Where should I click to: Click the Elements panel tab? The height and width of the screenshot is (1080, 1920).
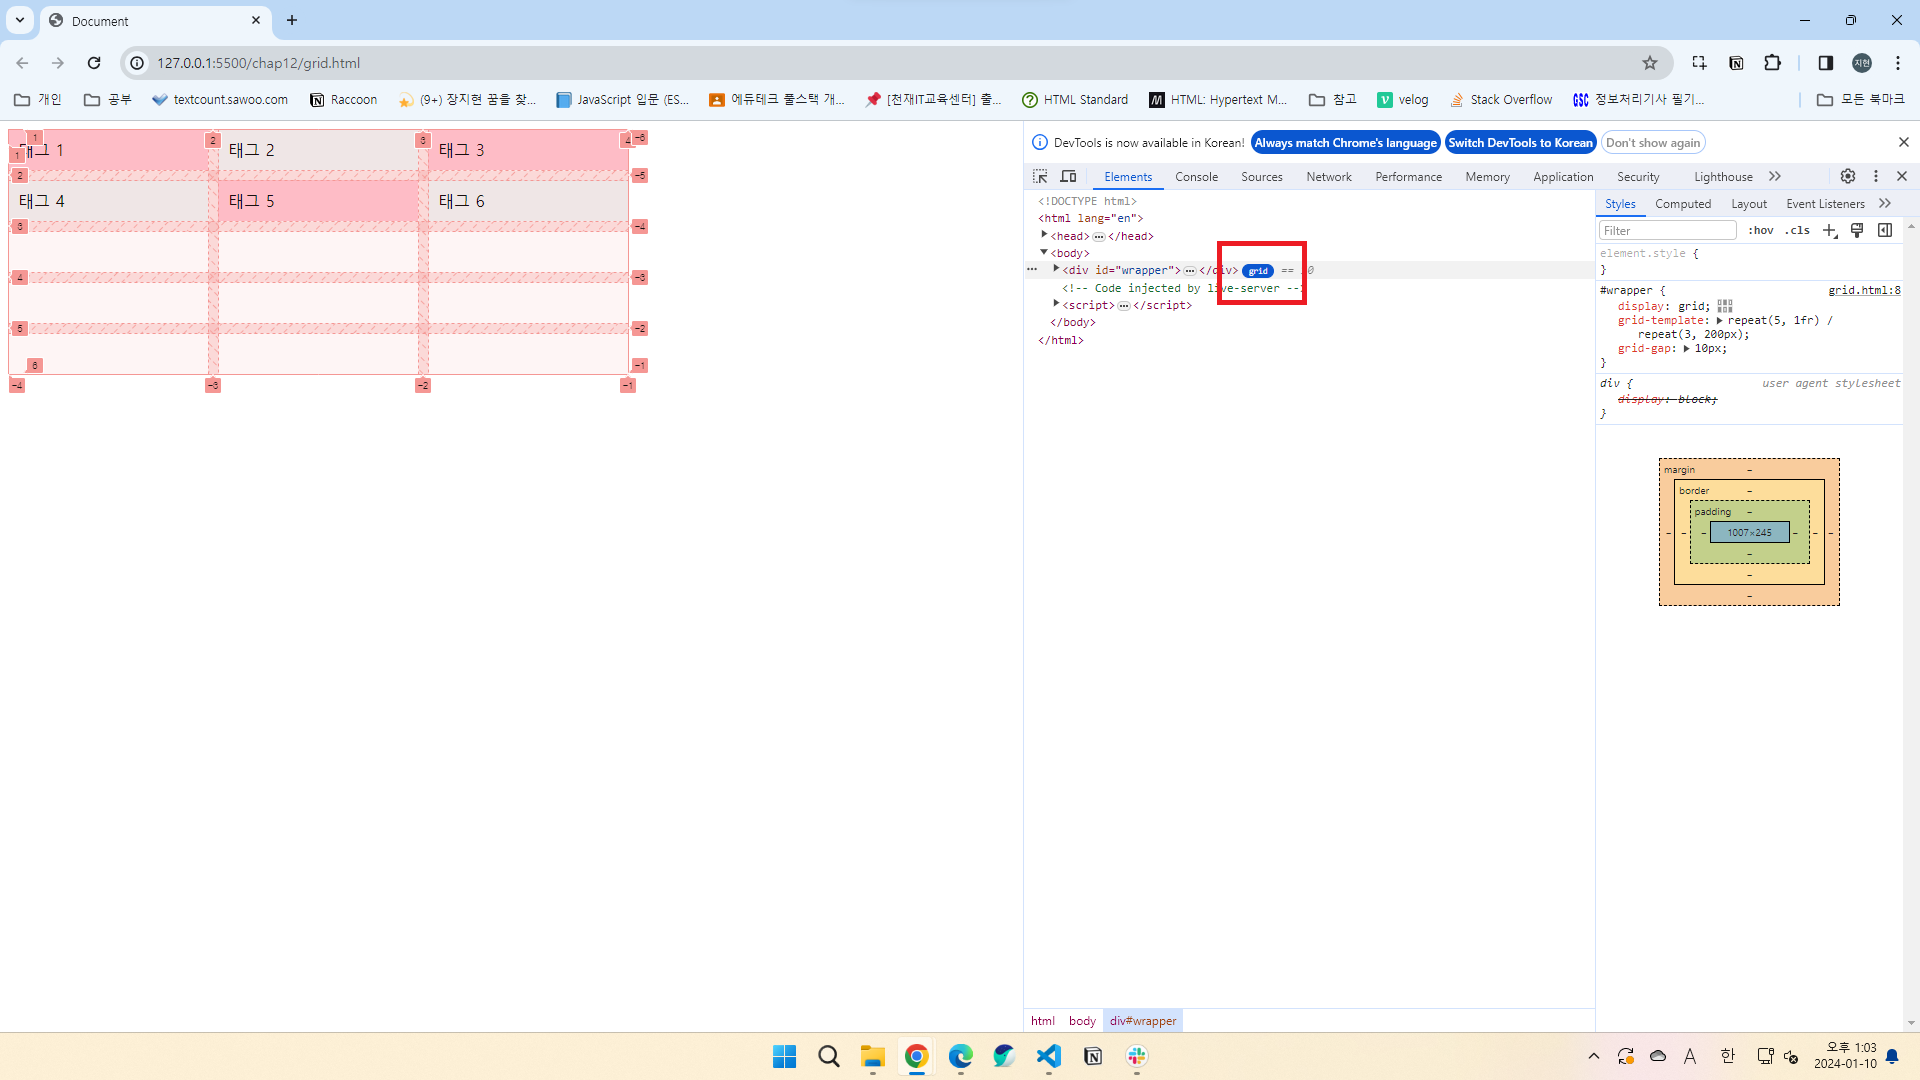pyautogui.click(x=1127, y=177)
